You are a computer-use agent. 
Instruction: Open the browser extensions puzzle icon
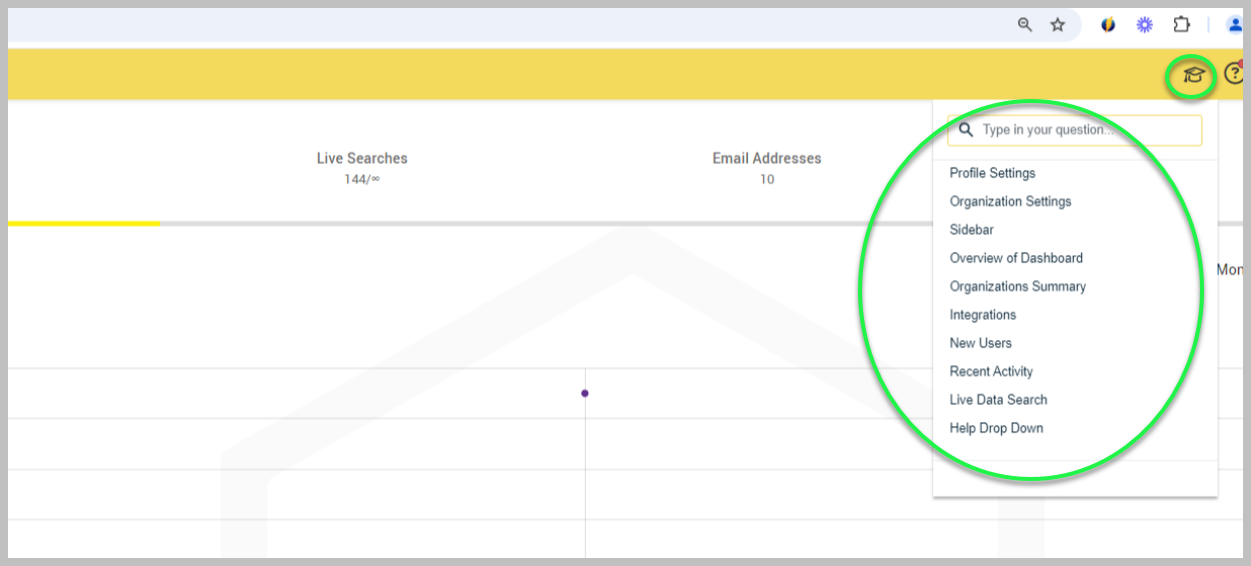coord(1181,25)
